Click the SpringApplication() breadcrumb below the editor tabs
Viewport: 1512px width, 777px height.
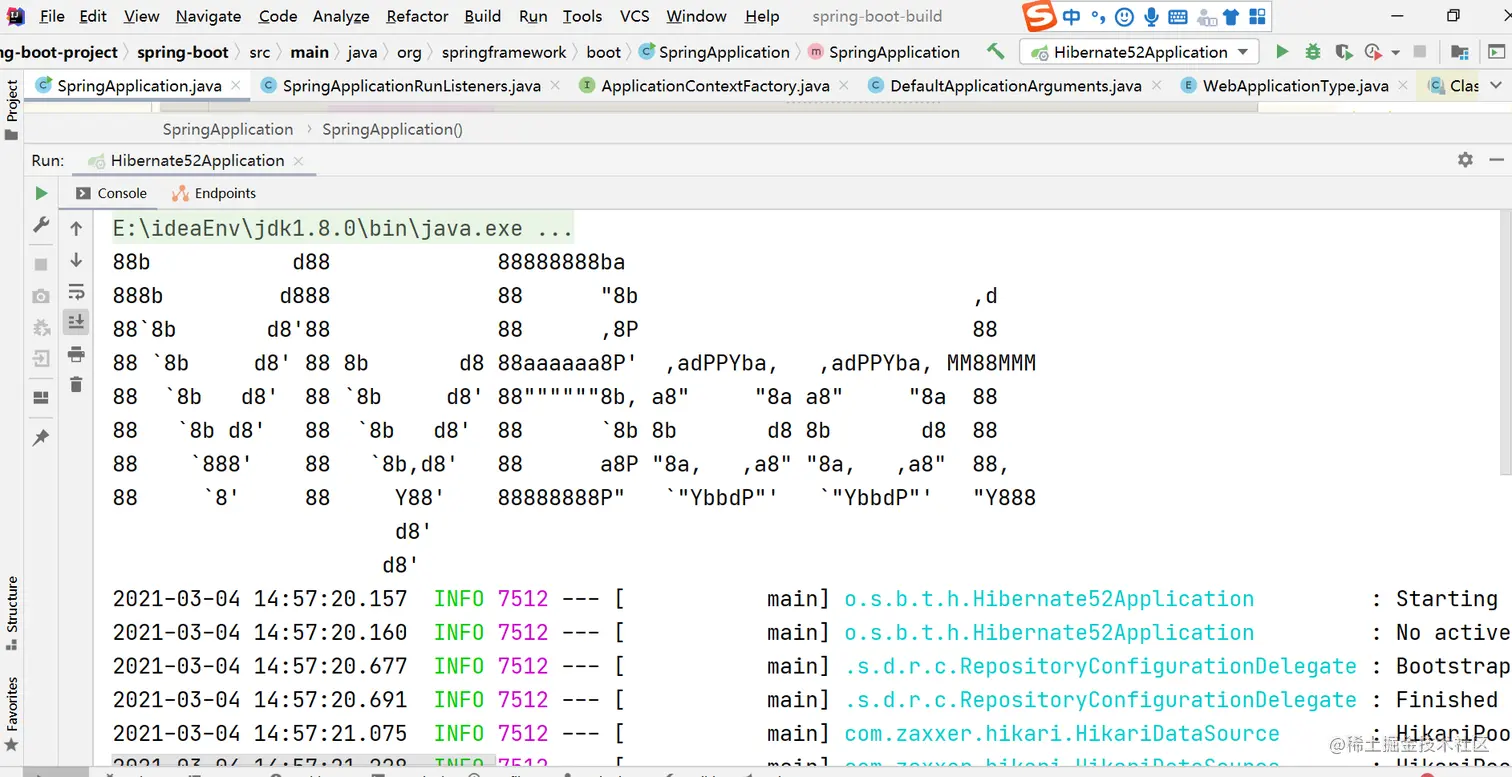click(x=392, y=129)
